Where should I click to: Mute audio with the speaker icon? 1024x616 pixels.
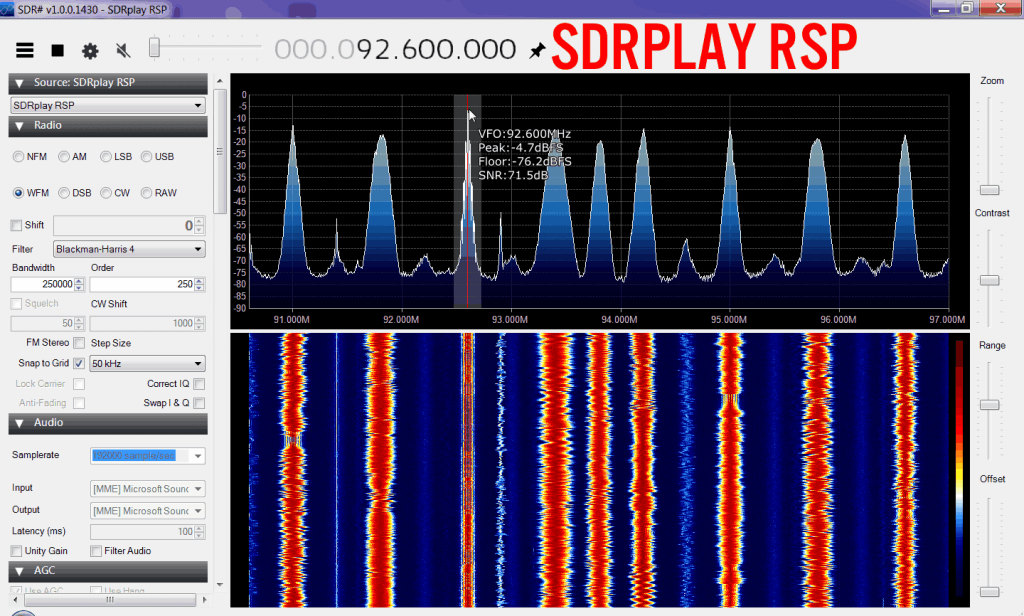pyautogui.click(x=123, y=50)
